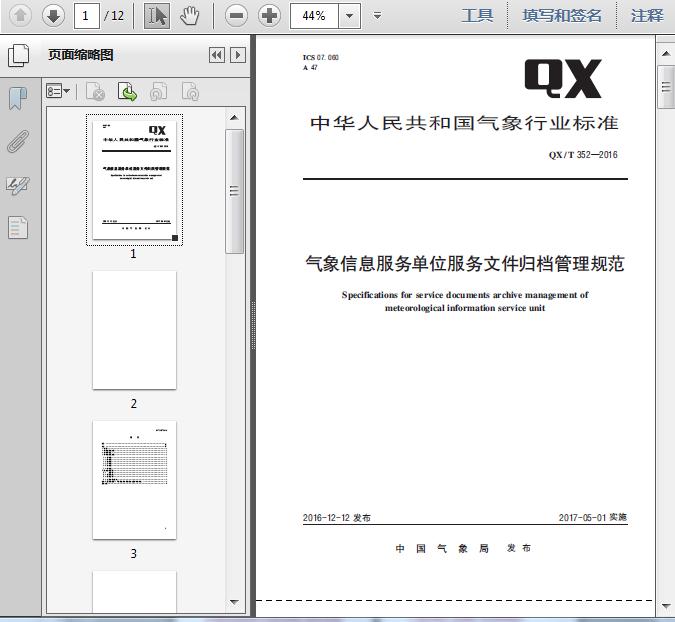Open the 注释 panel
The height and width of the screenshot is (622, 675).
coord(647,16)
